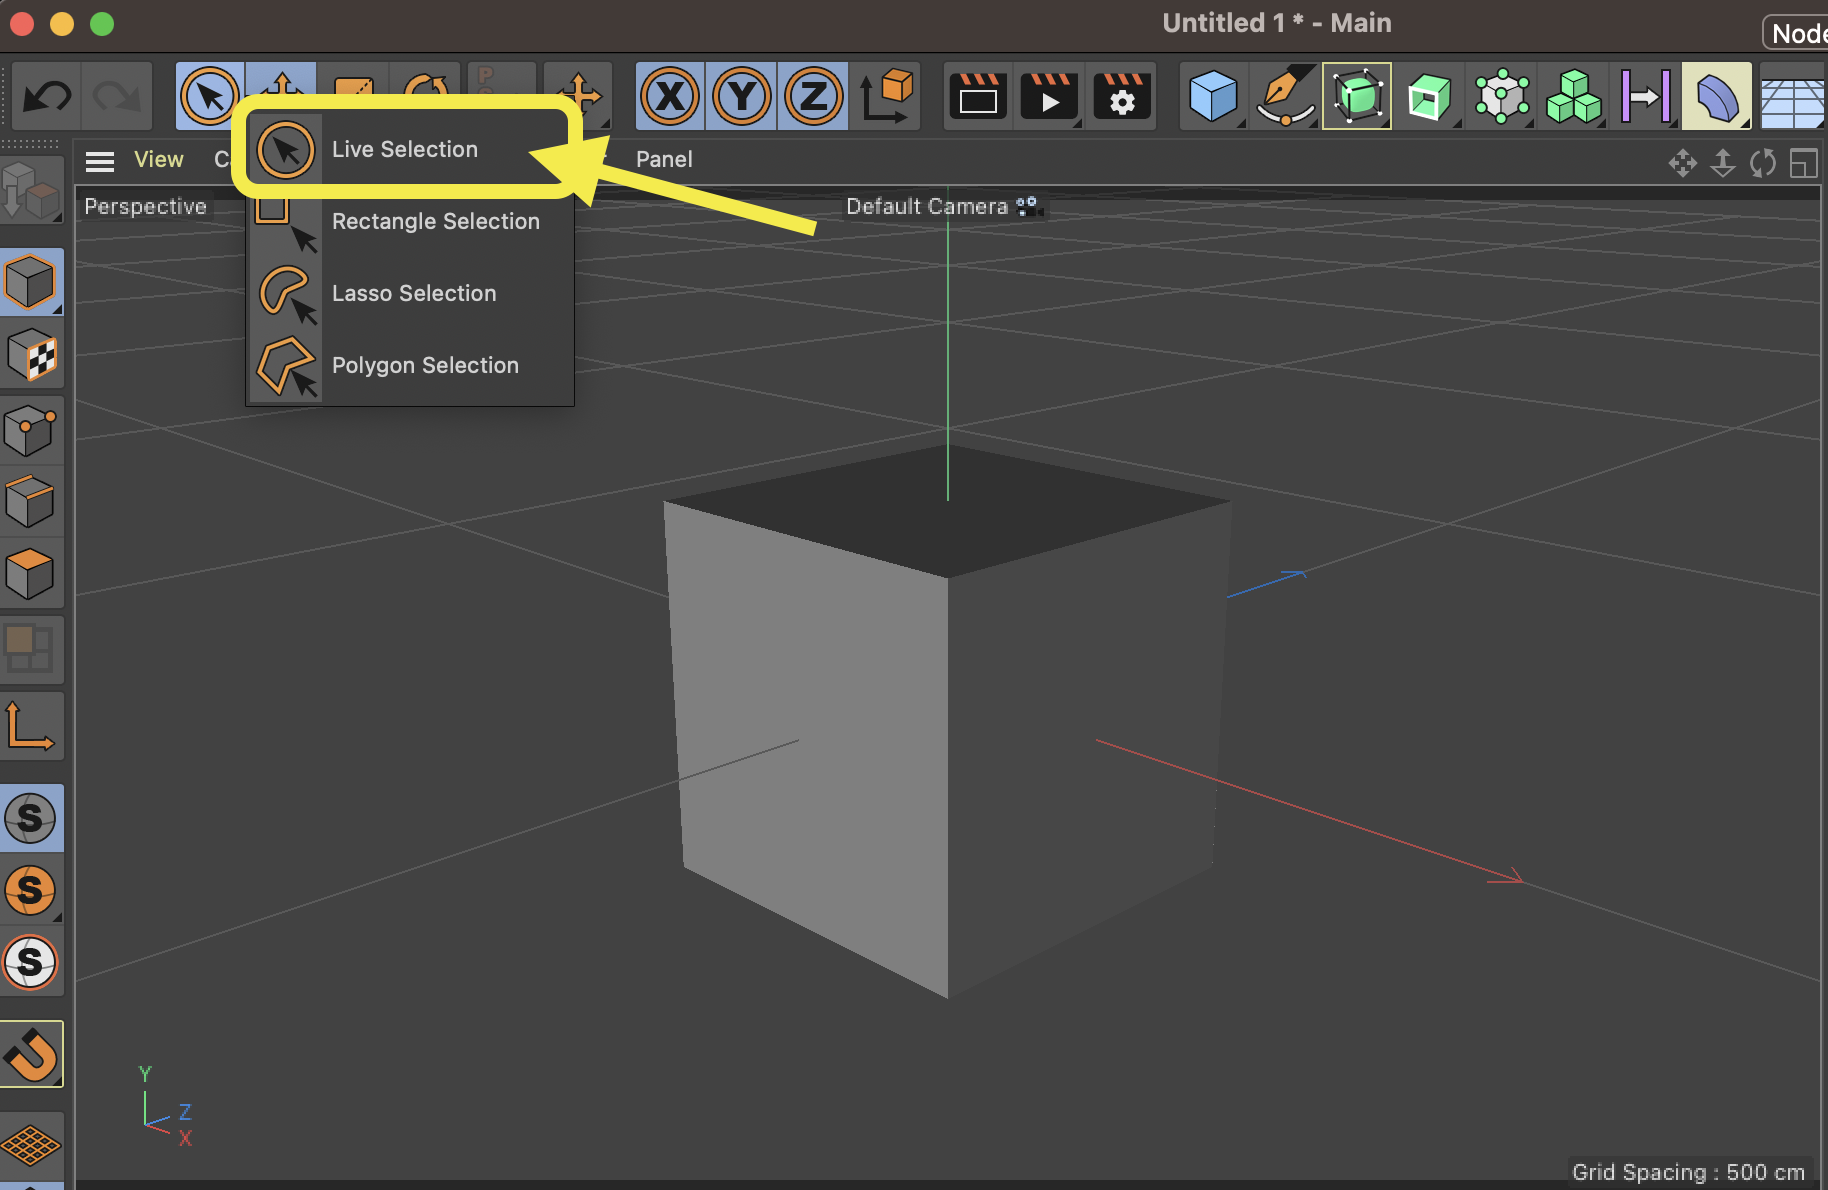Open the View menu
Image resolution: width=1828 pixels, height=1190 pixels.
tap(158, 159)
